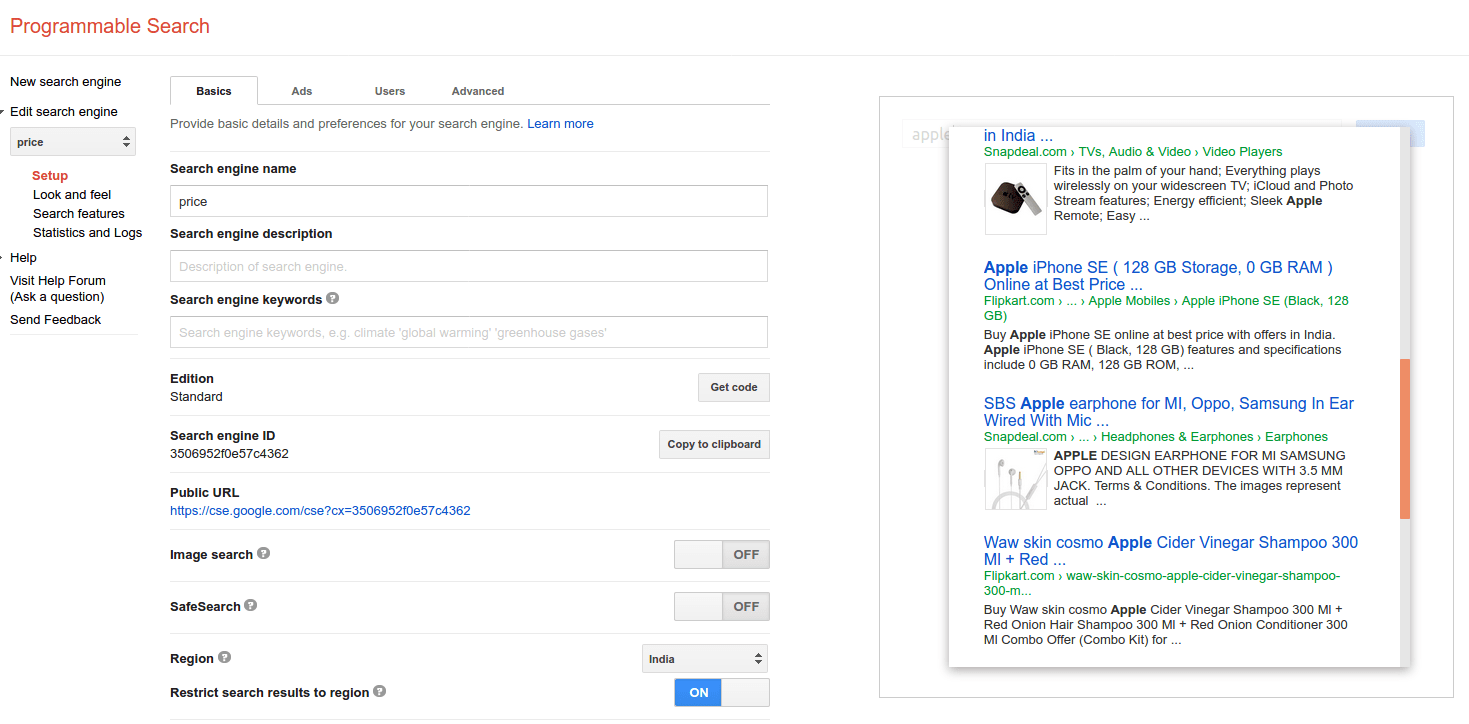Collapse the Edit search engine section
Screen dimensions: 1469x724
[5, 111]
